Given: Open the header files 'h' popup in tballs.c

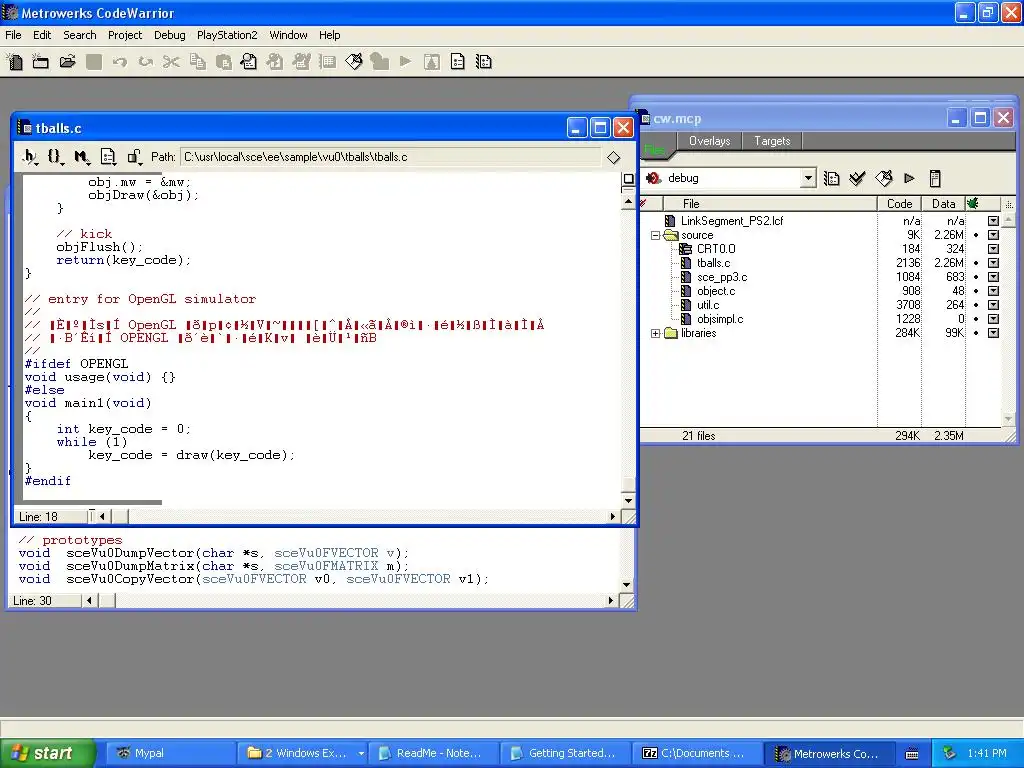Looking at the screenshot, I should click(30, 157).
